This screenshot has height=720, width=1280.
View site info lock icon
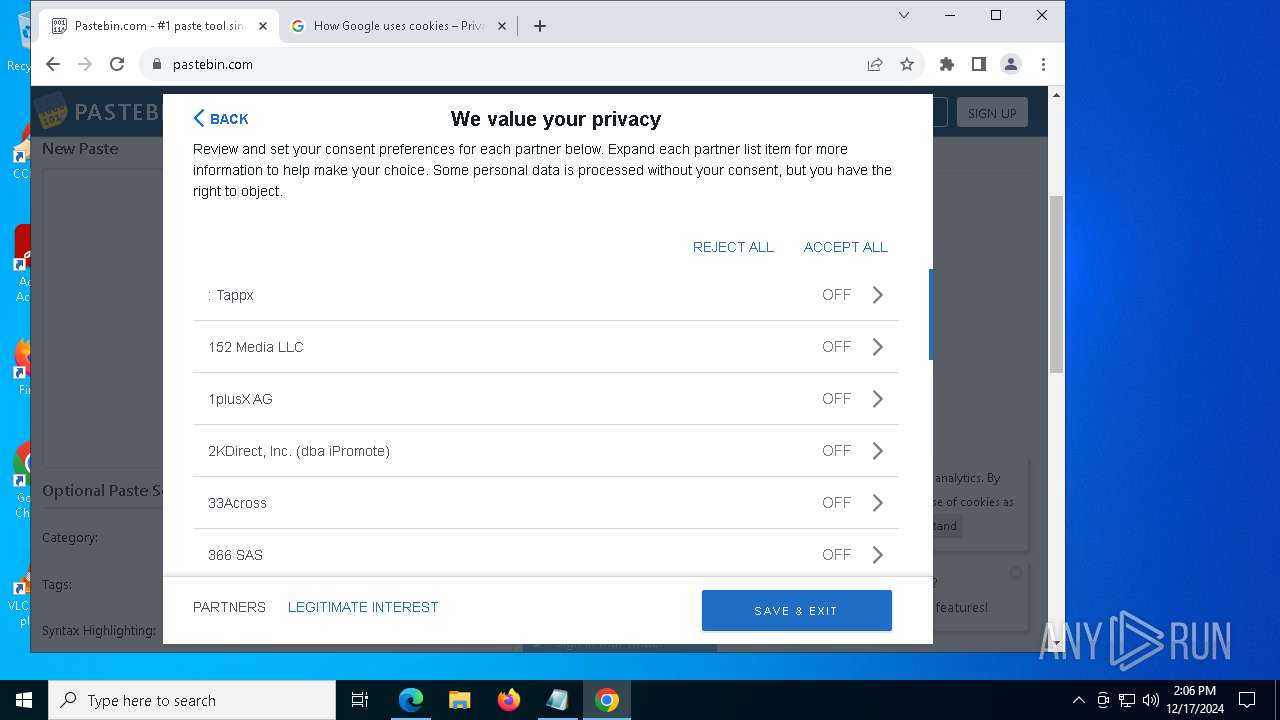156,64
